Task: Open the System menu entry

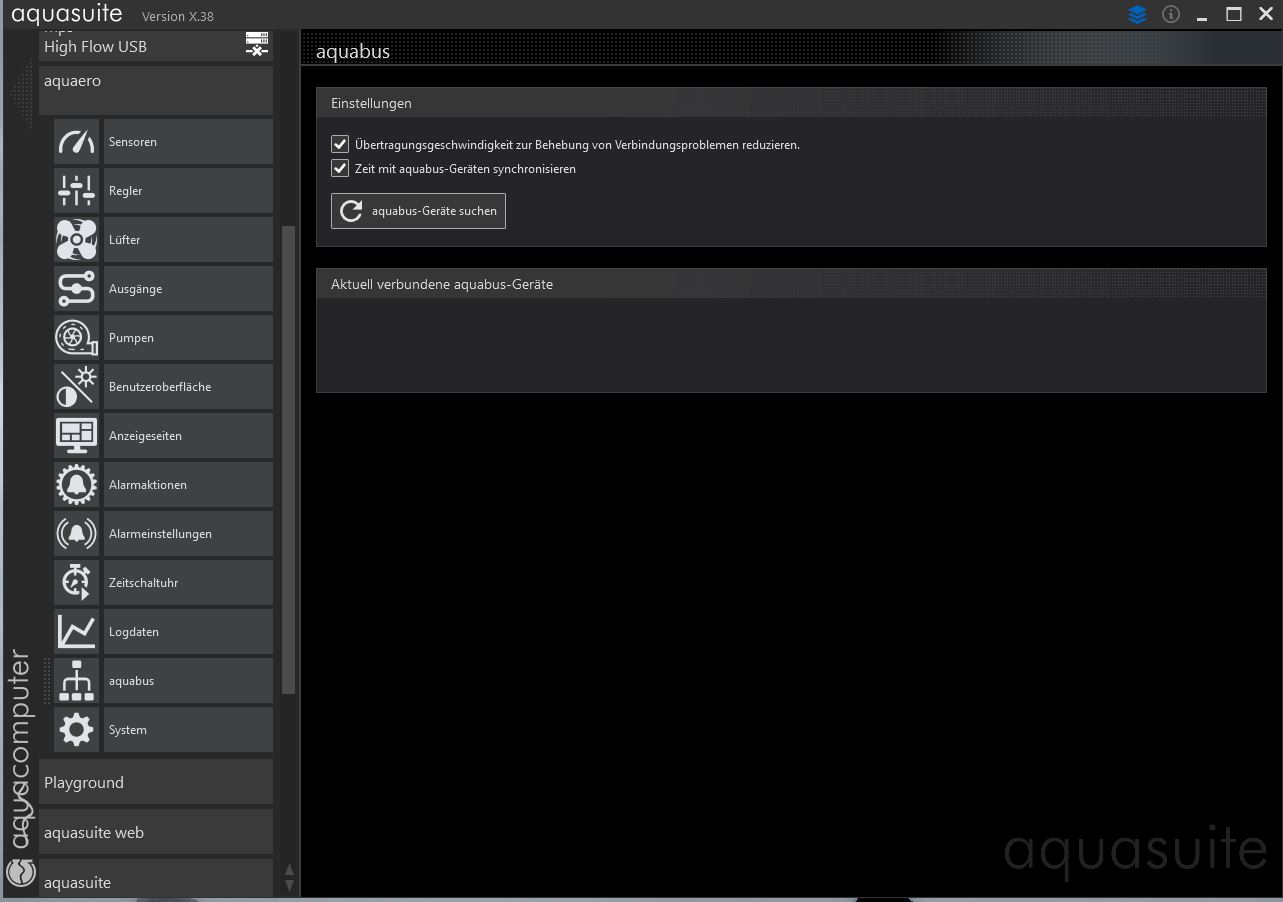Action: (188, 730)
